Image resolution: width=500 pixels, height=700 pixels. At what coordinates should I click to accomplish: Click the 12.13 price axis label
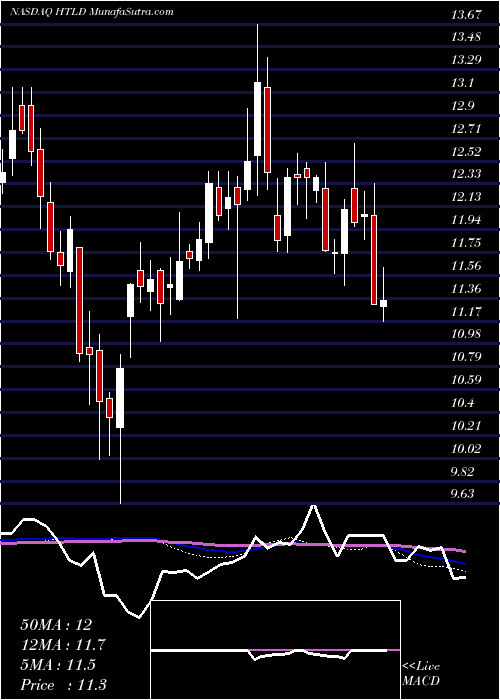click(466, 196)
